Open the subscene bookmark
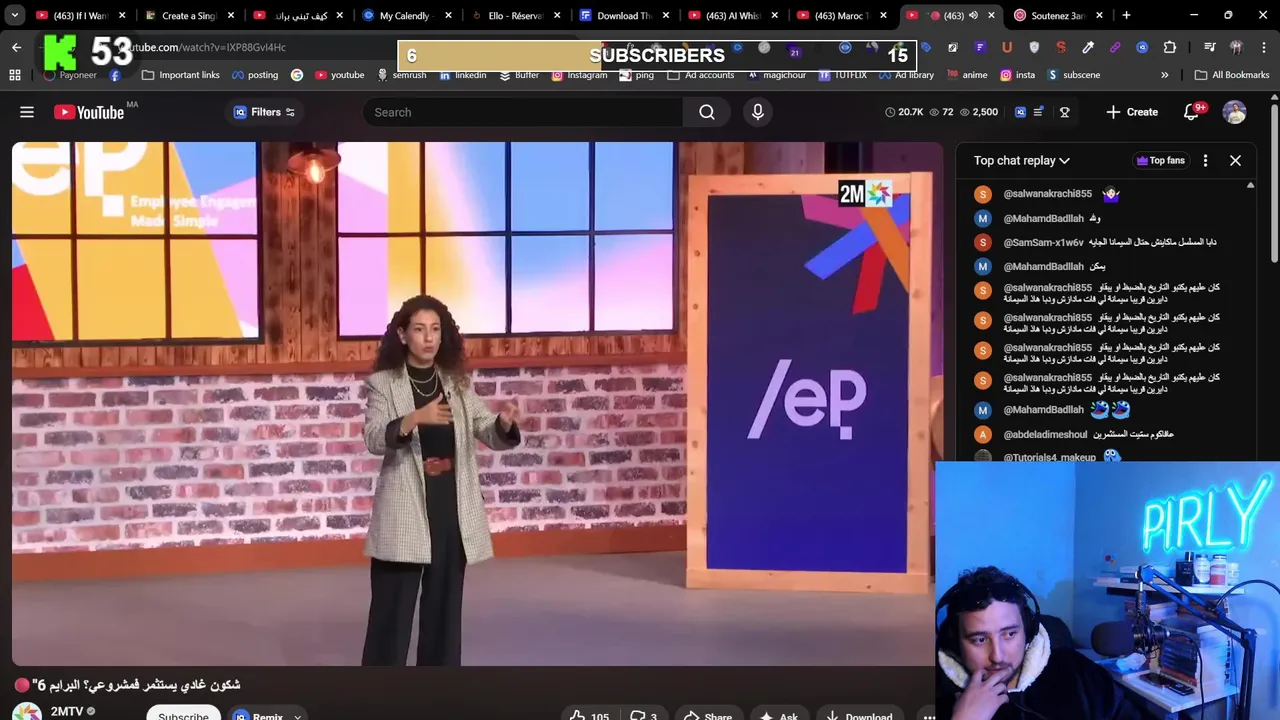The width and height of the screenshot is (1280, 720). pyautogui.click(x=1073, y=75)
